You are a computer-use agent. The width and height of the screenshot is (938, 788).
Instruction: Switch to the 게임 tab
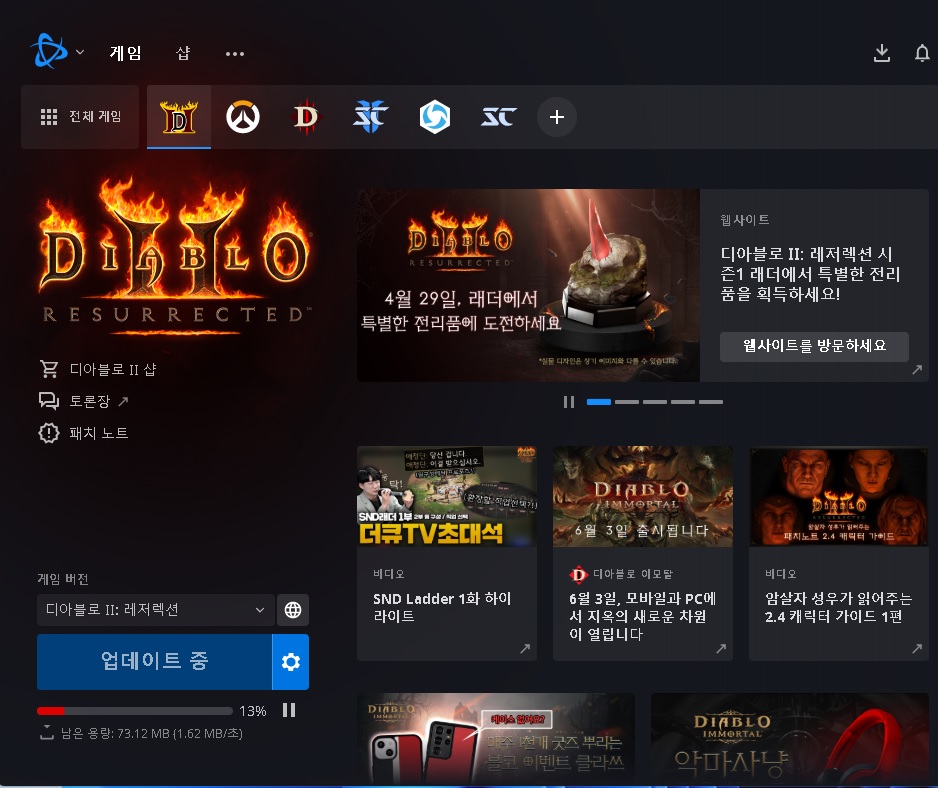click(x=126, y=53)
